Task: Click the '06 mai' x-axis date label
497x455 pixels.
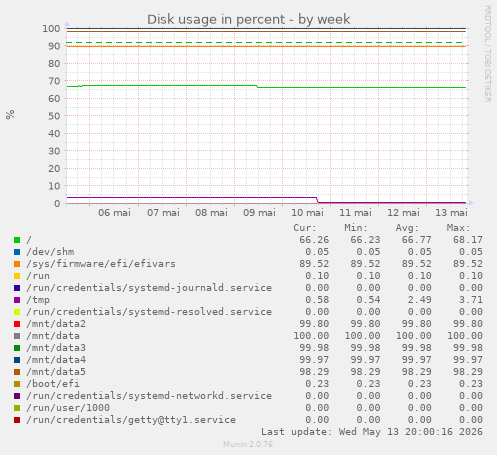Action: click(x=114, y=213)
